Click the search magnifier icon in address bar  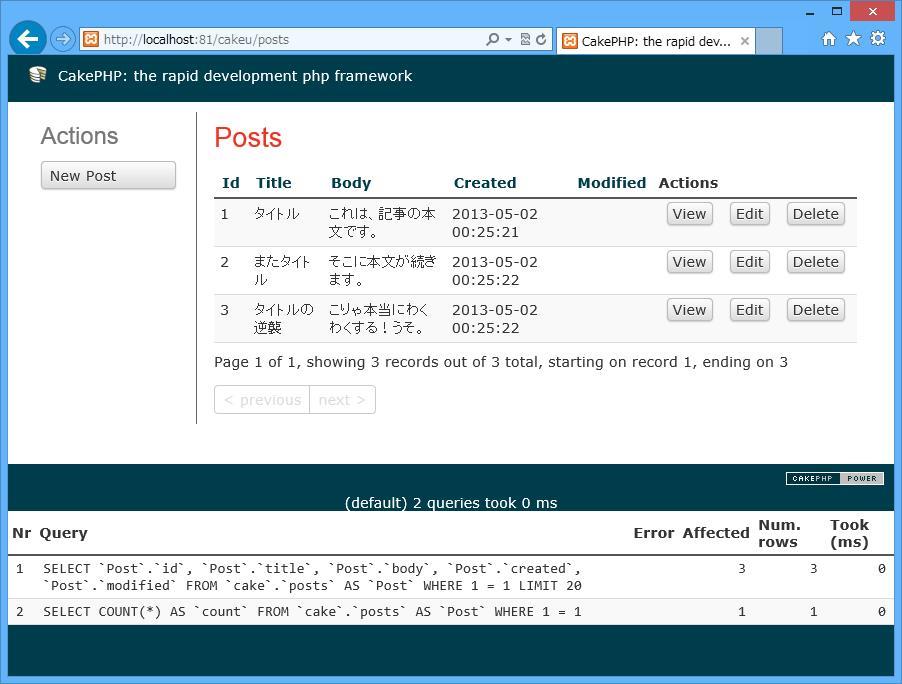tap(492, 40)
